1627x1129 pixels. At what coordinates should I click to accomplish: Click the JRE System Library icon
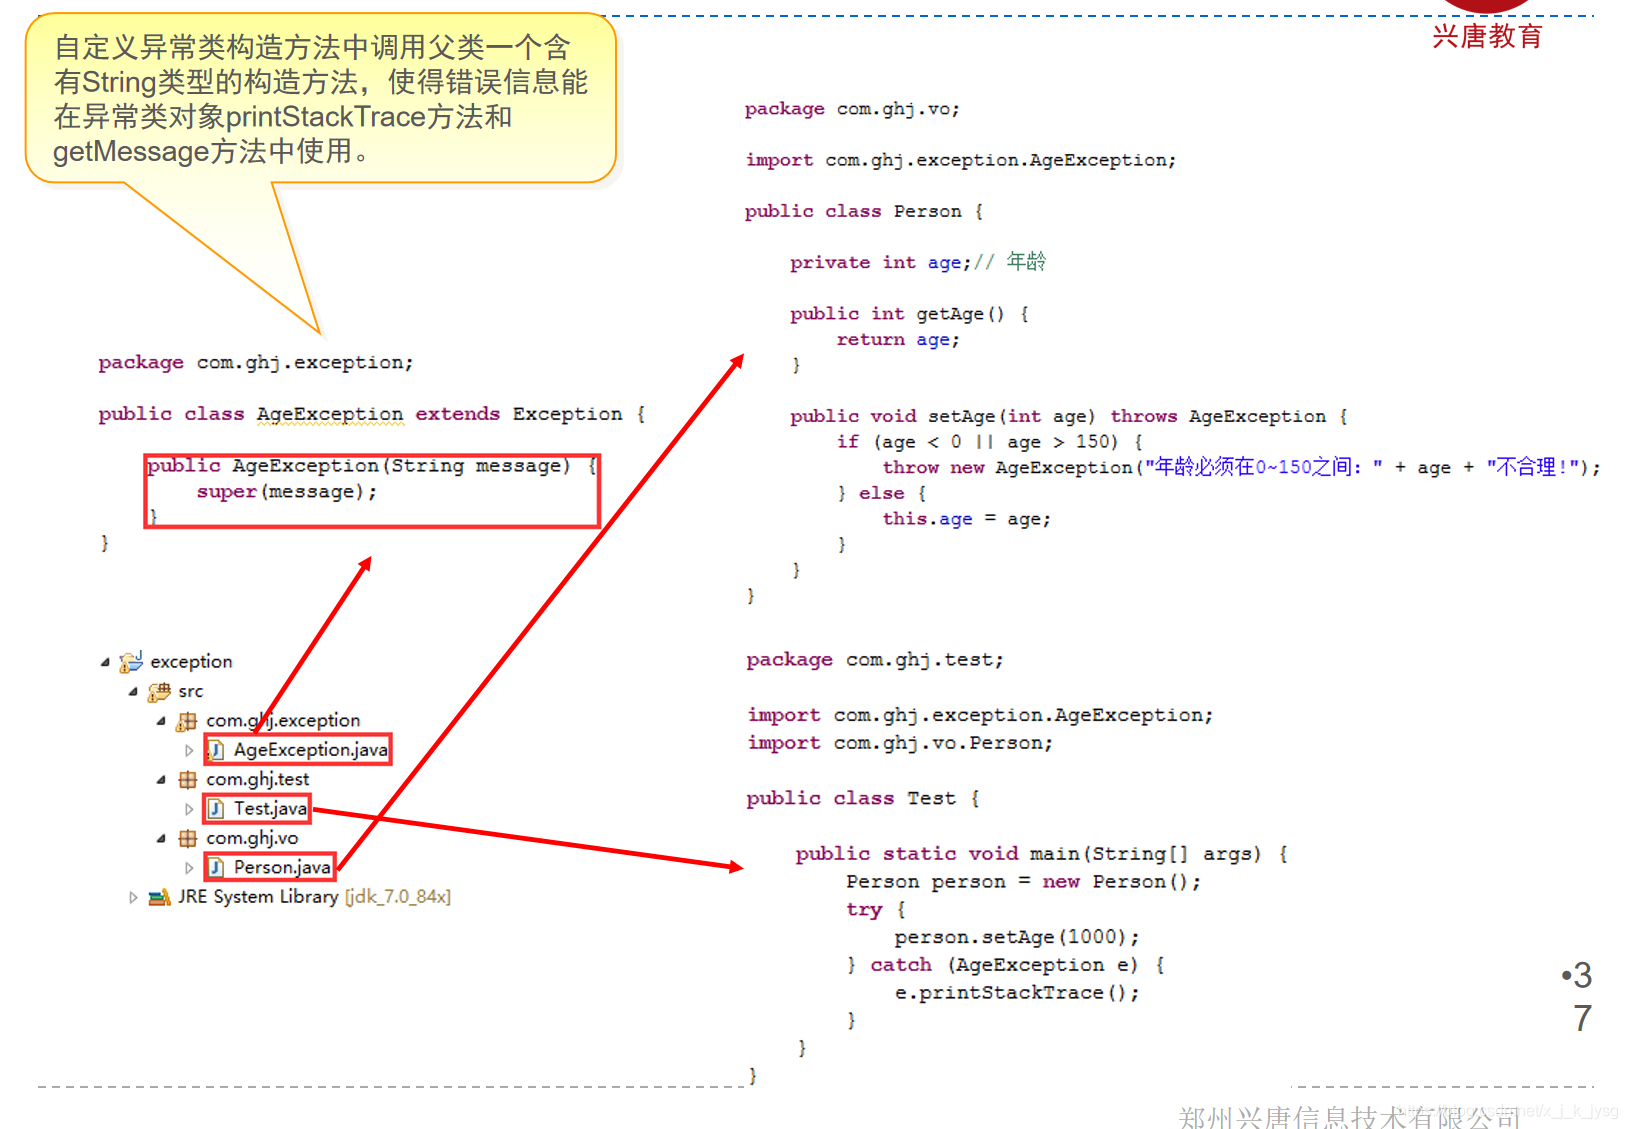pos(159,897)
